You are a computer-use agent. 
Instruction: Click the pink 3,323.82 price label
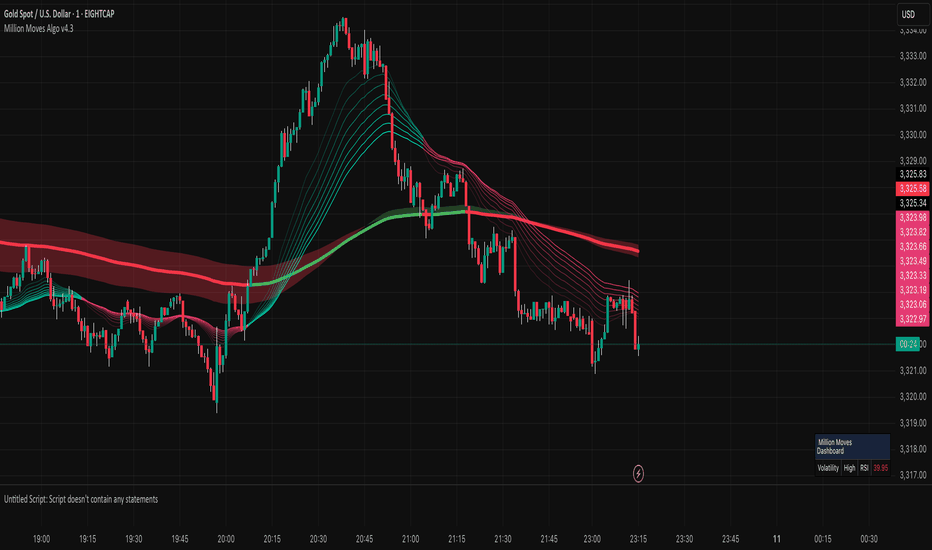tap(912, 232)
